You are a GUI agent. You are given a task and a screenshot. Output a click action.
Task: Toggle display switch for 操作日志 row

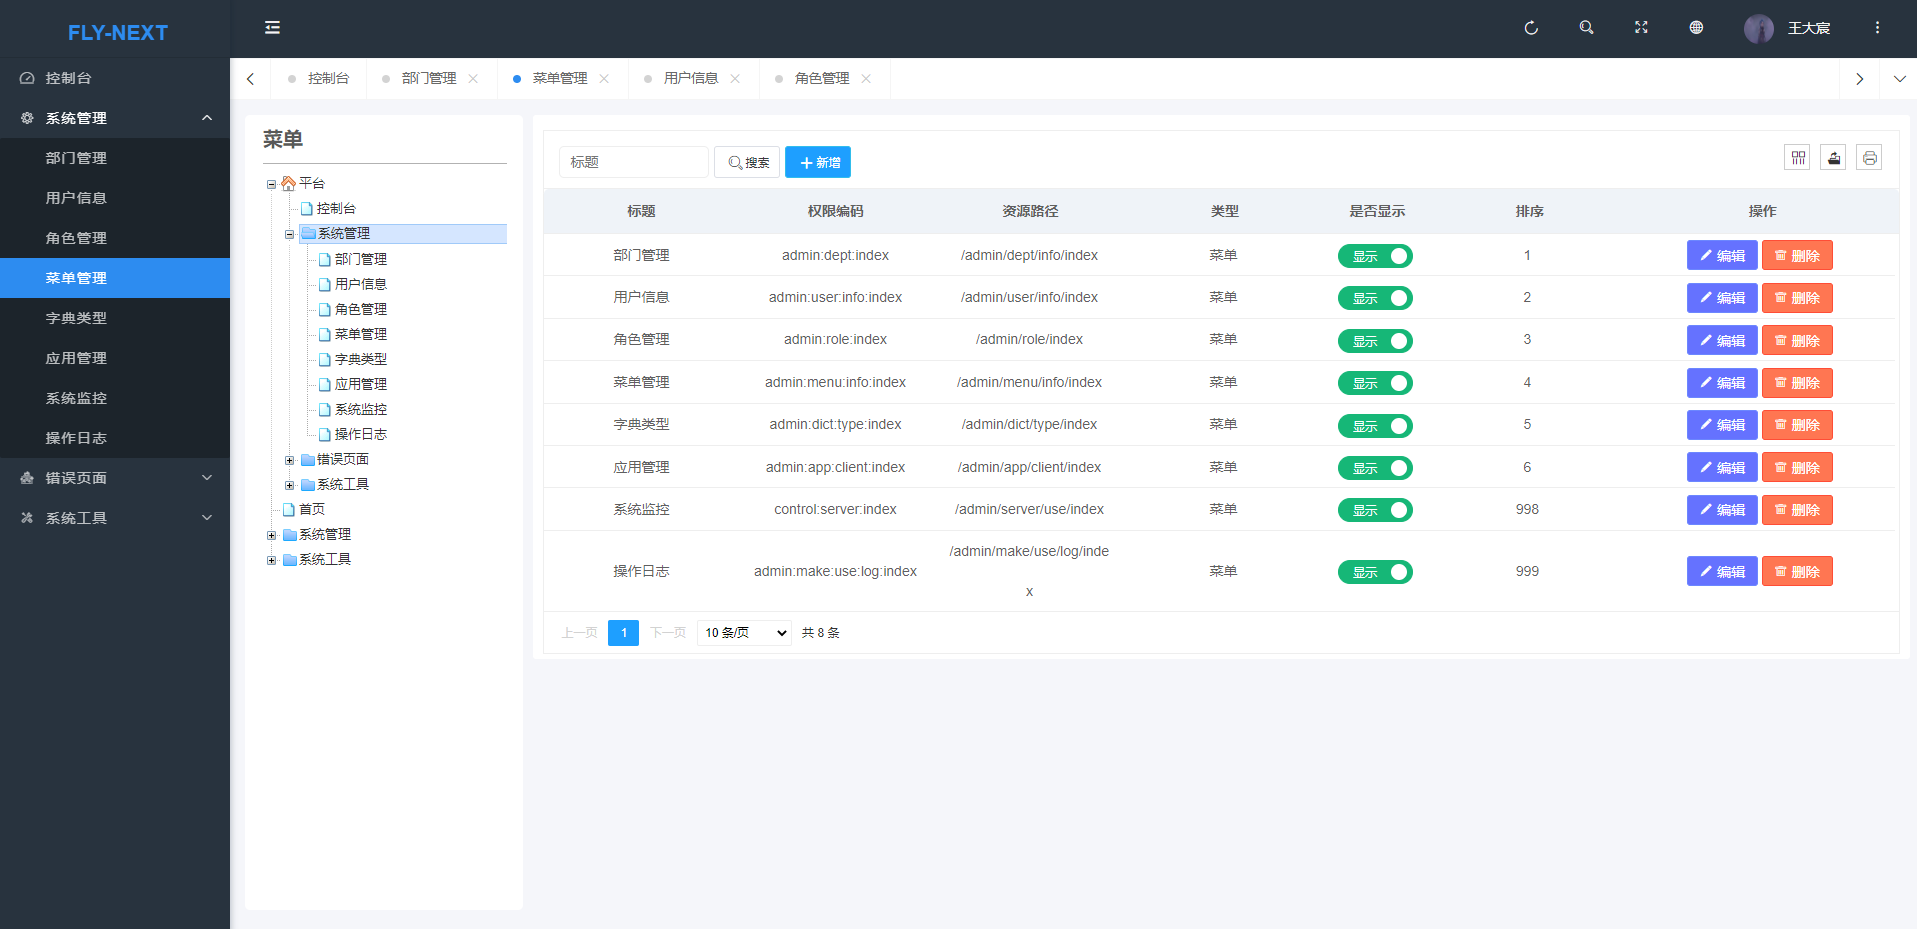coord(1375,572)
